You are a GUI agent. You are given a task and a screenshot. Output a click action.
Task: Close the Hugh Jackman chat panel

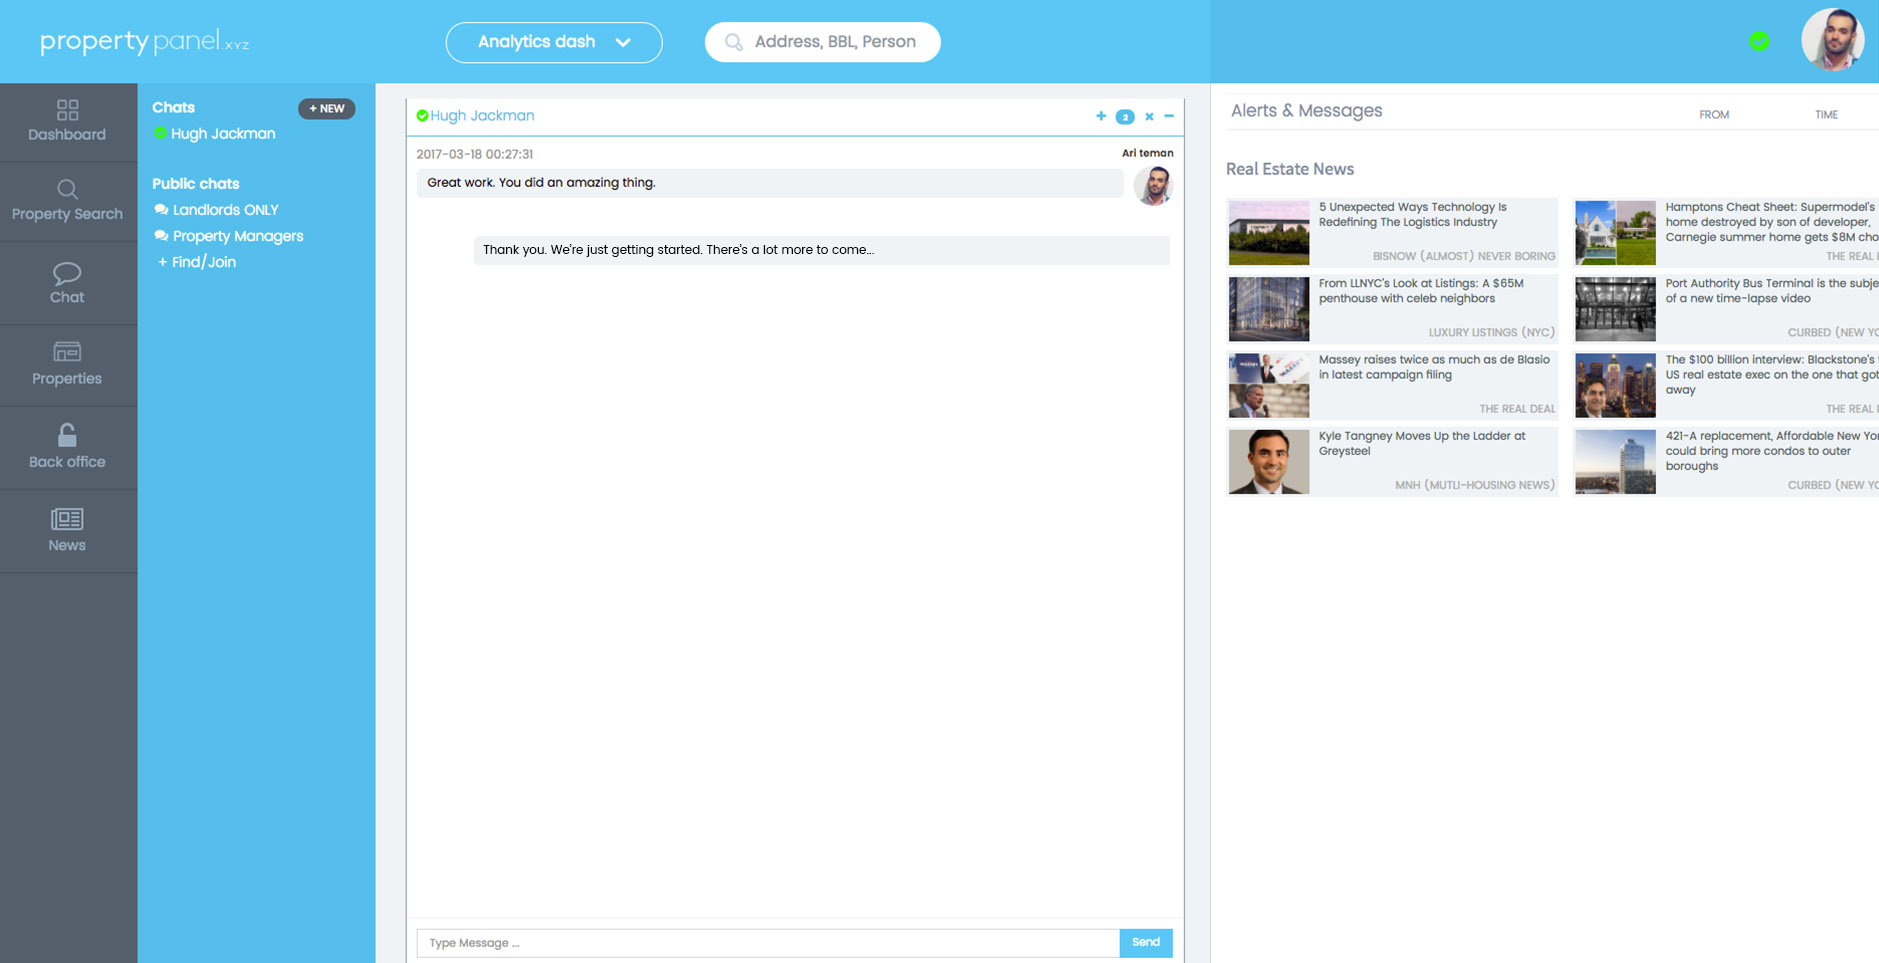[x=1149, y=117]
